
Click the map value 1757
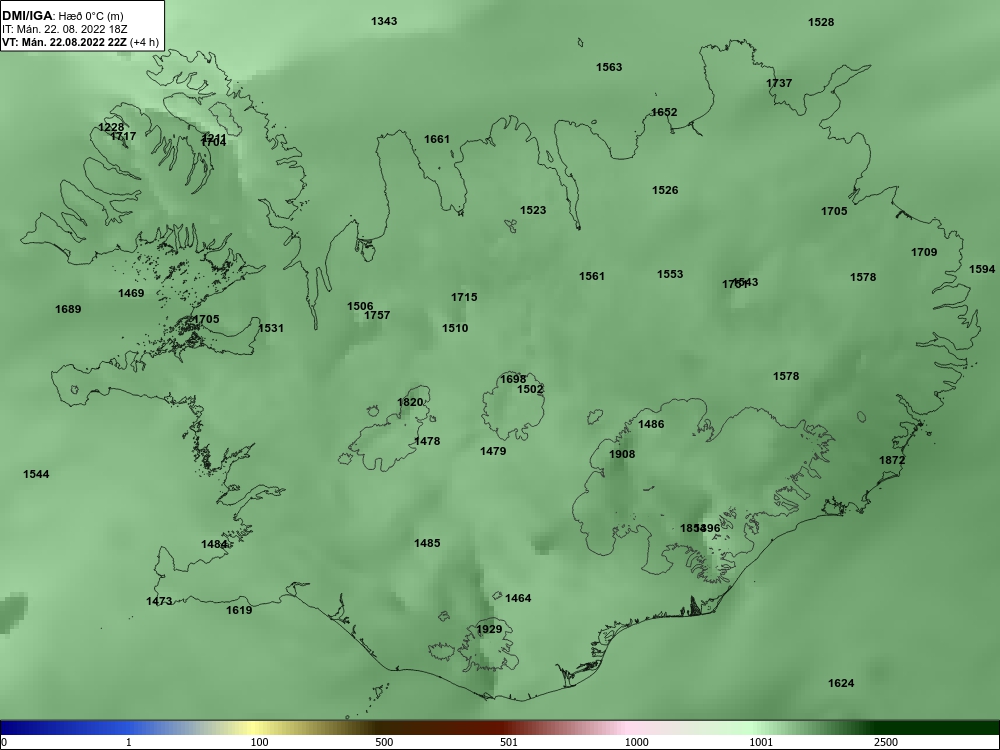point(377,315)
